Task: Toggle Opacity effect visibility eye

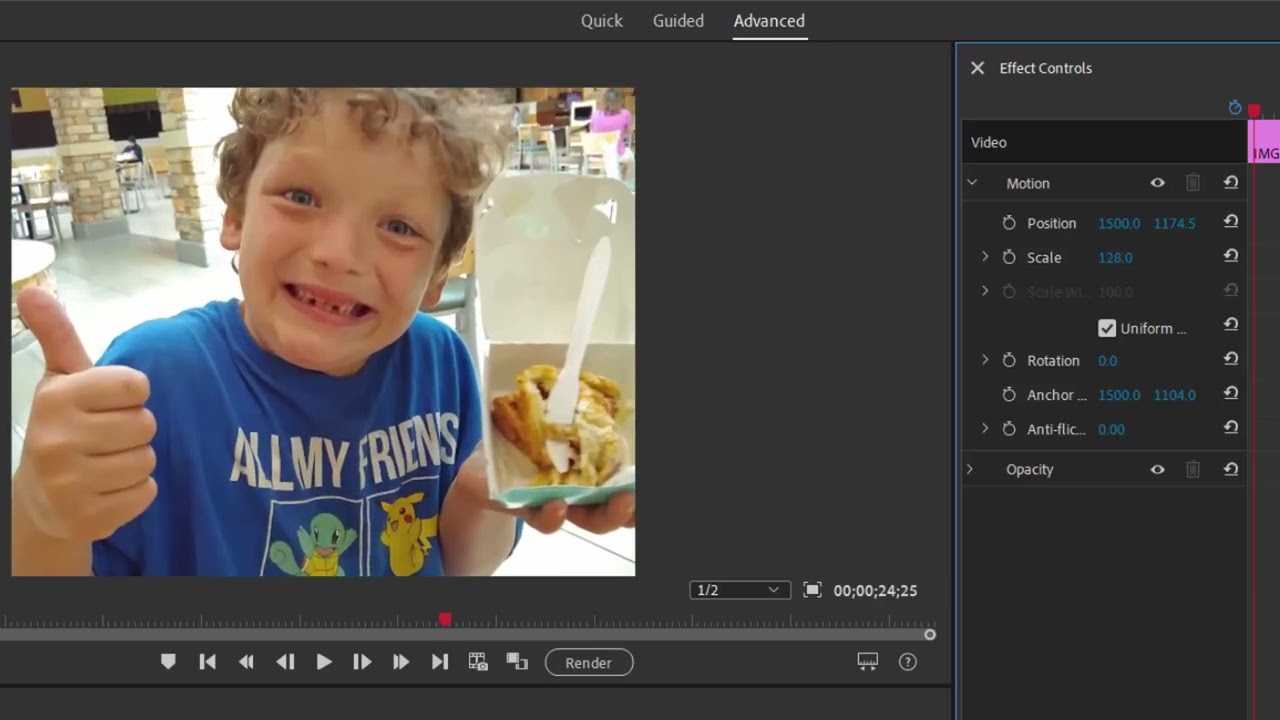Action: point(1157,469)
